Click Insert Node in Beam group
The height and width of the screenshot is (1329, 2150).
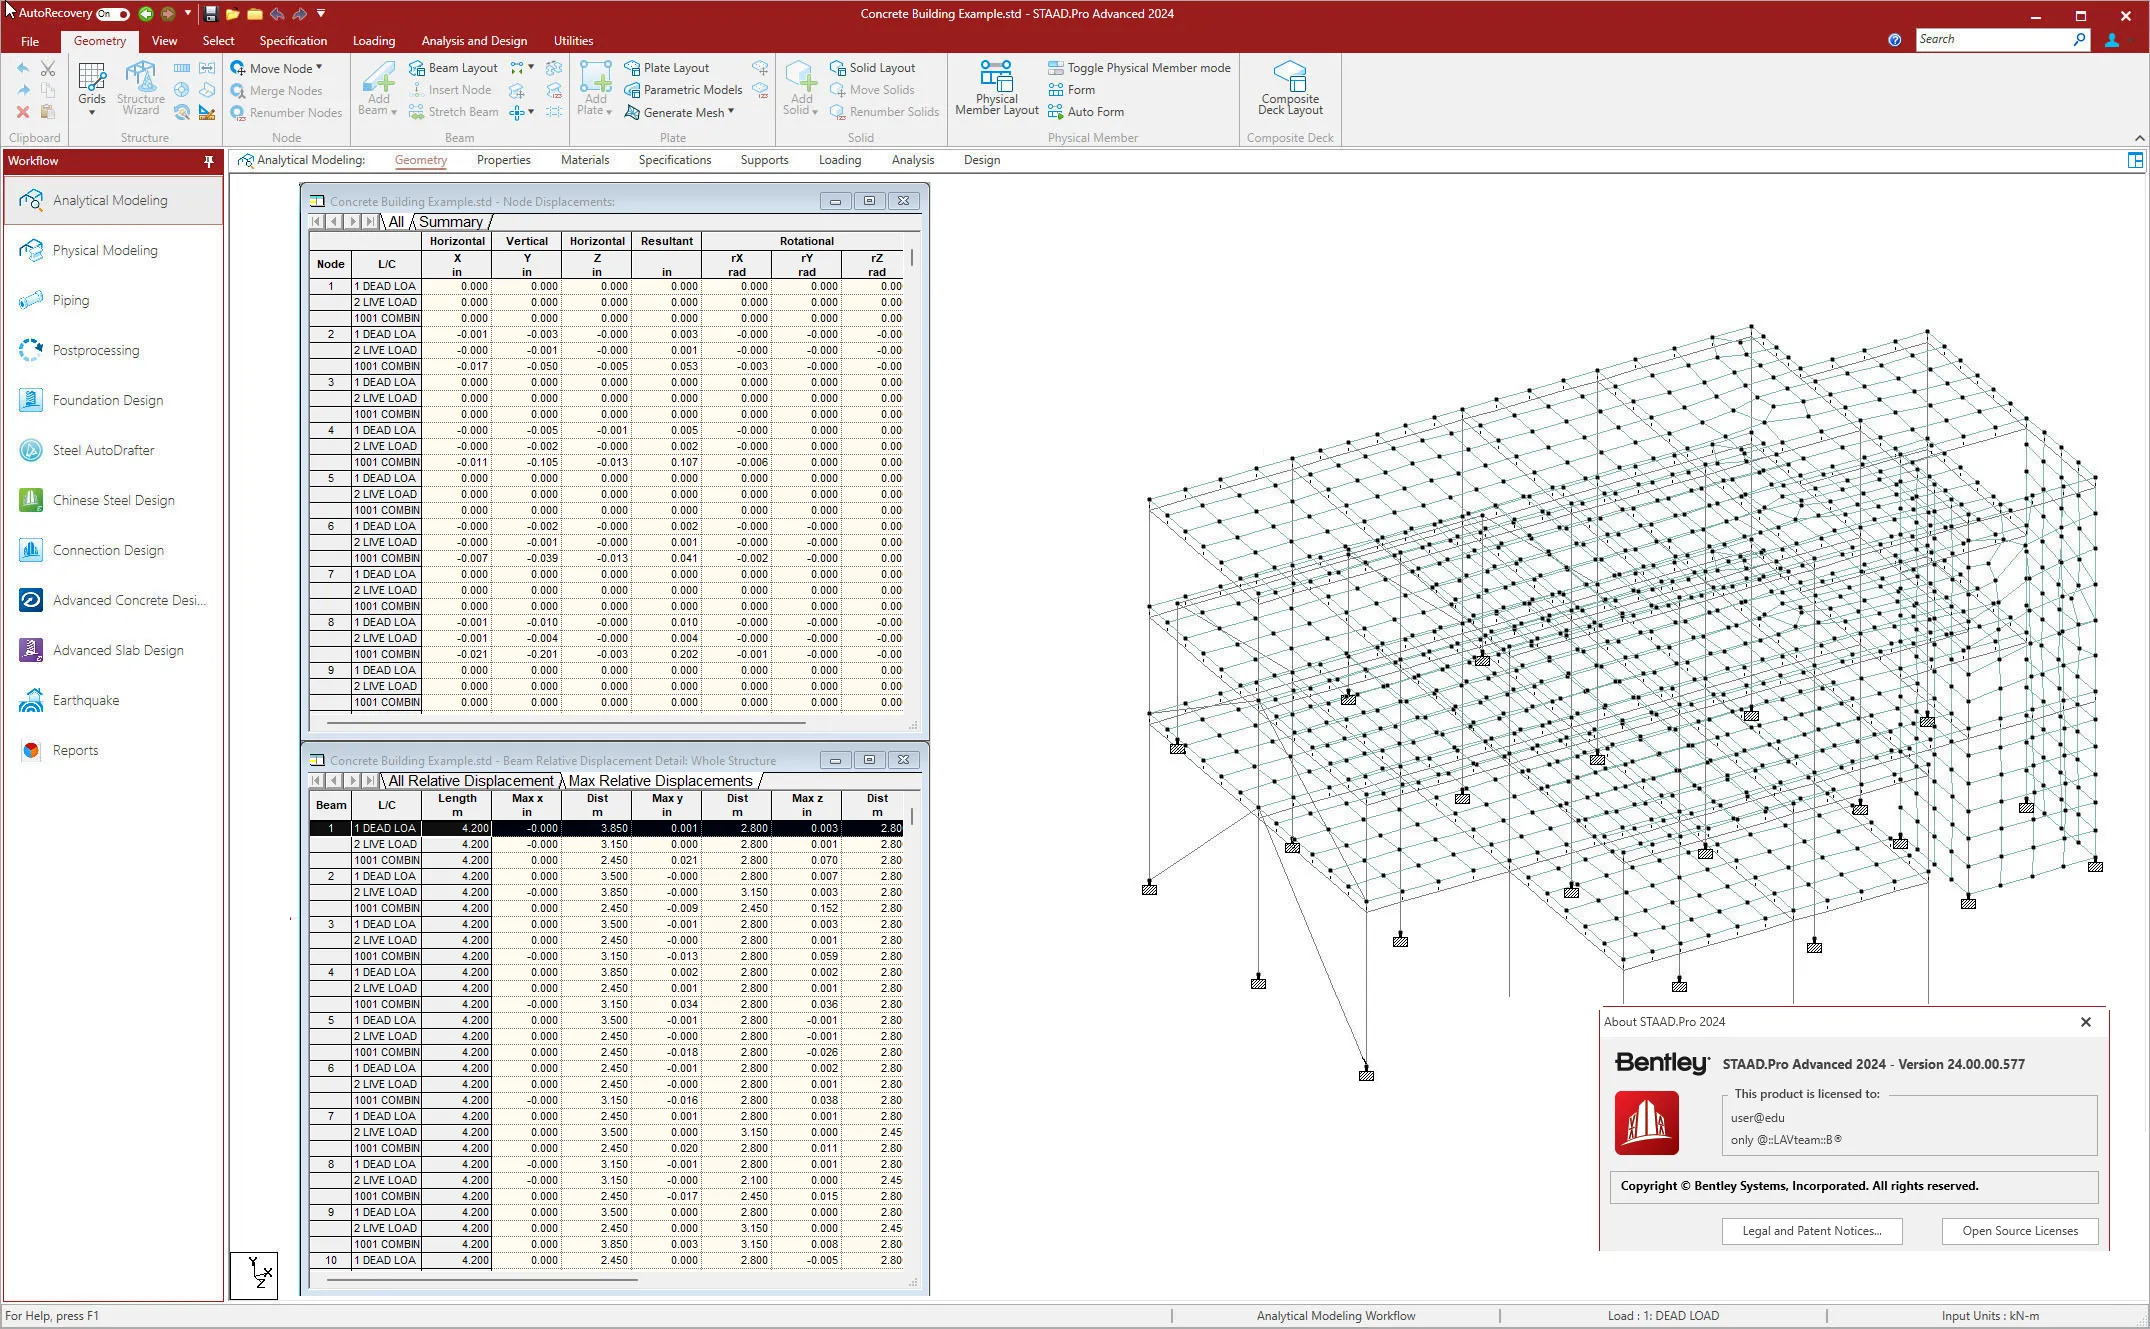(x=450, y=90)
